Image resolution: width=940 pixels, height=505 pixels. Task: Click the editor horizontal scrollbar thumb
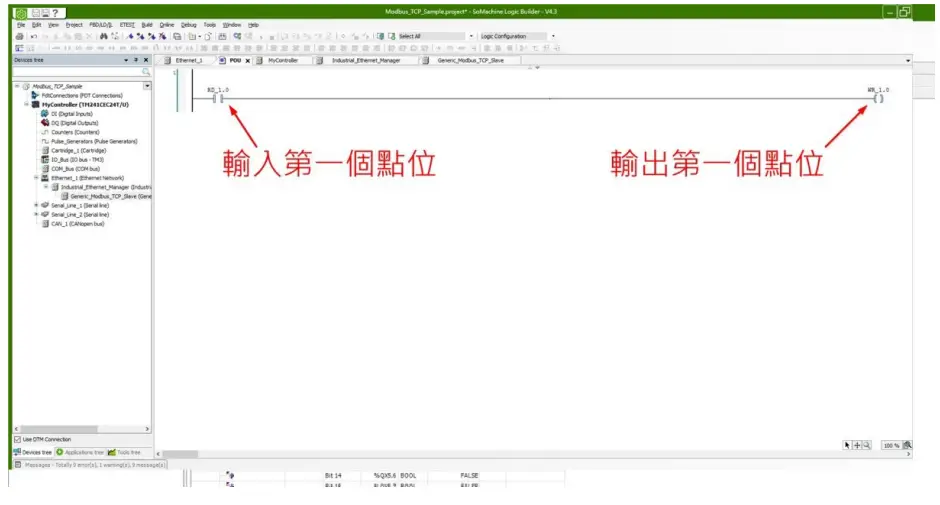click(x=180, y=454)
